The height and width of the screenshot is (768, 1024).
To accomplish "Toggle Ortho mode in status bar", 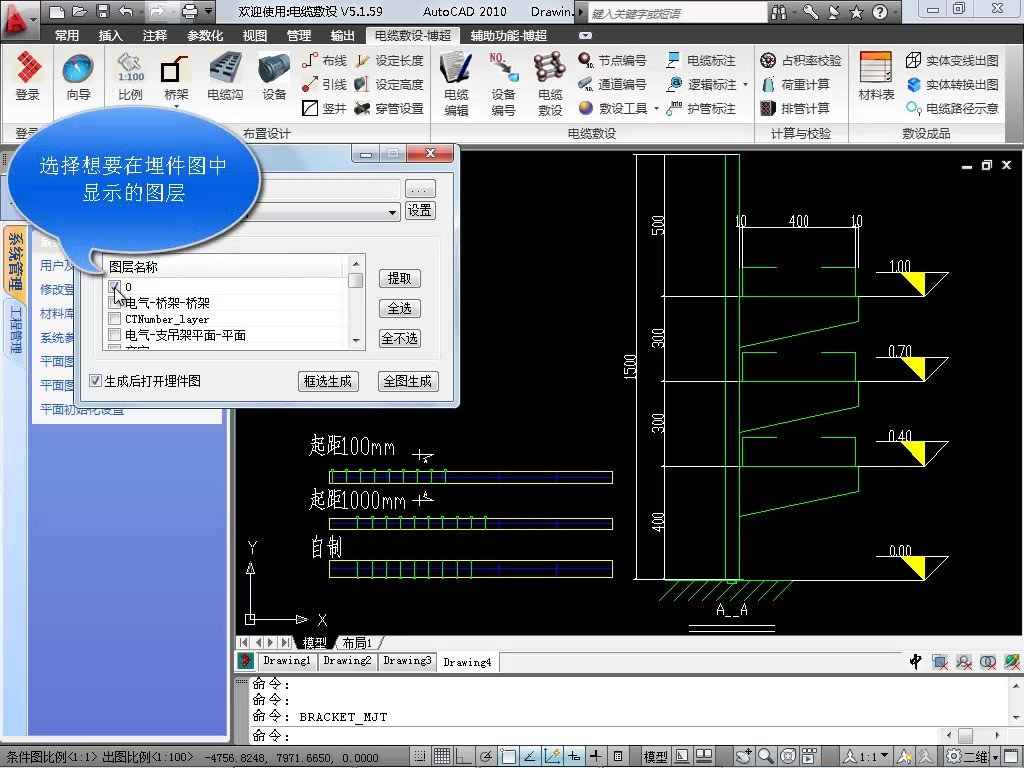I will (464, 757).
